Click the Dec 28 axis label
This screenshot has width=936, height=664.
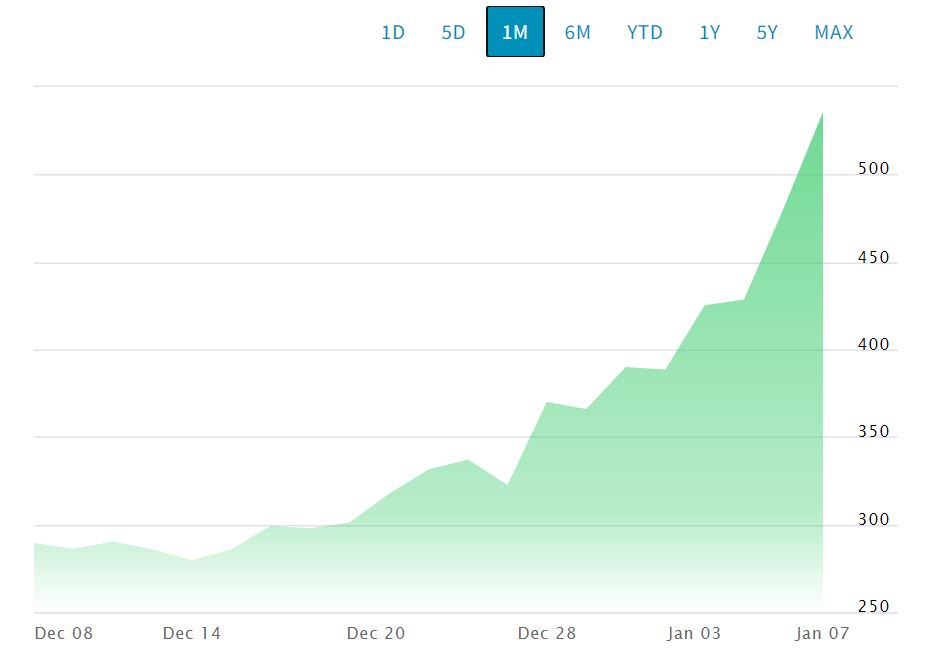pyautogui.click(x=547, y=633)
